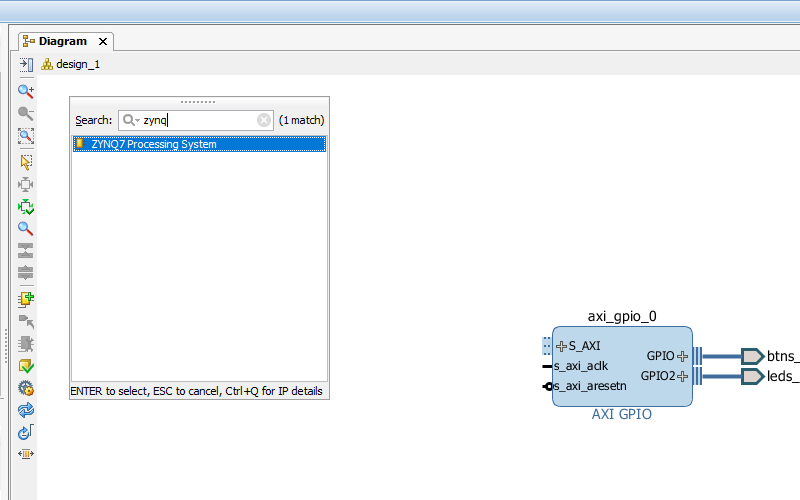The image size is (800, 500).
Task: Click the btns external port symbol
Action: click(x=753, y=356)
